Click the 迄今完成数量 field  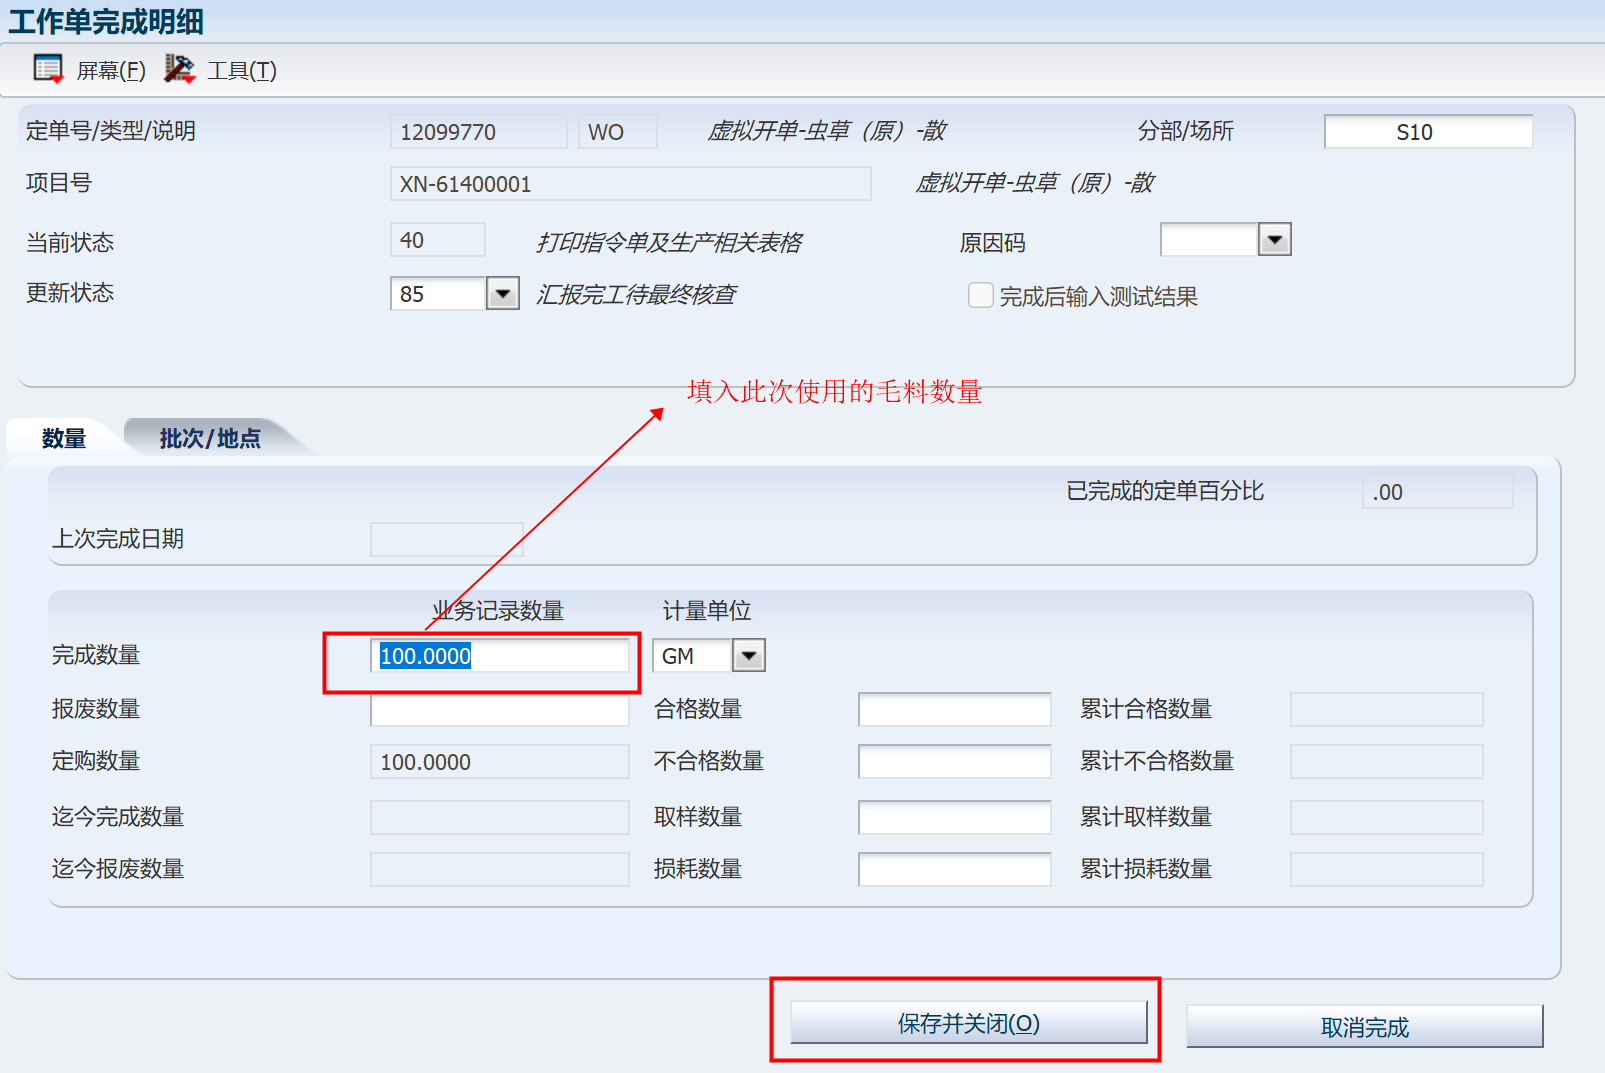click(500, 817)
